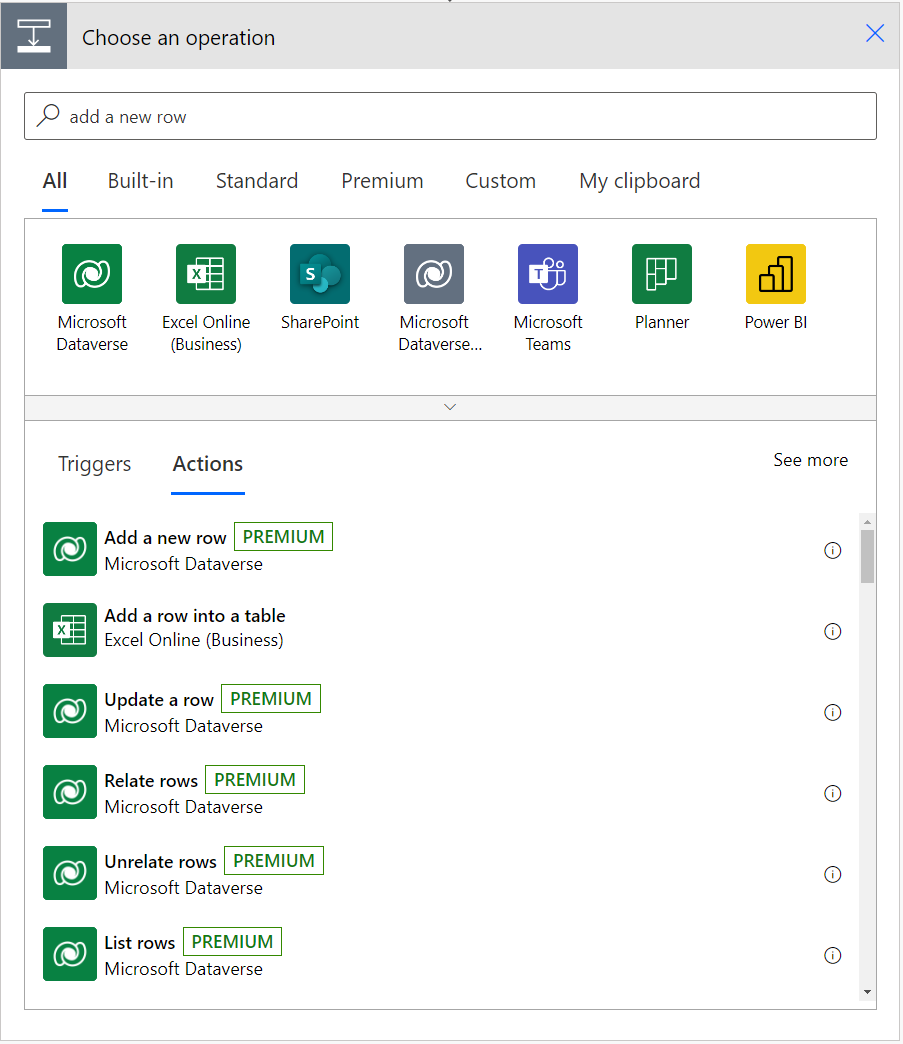Switch to the Triggers tab
This screenshot has width=903, height=1044.
click(94, 464)
